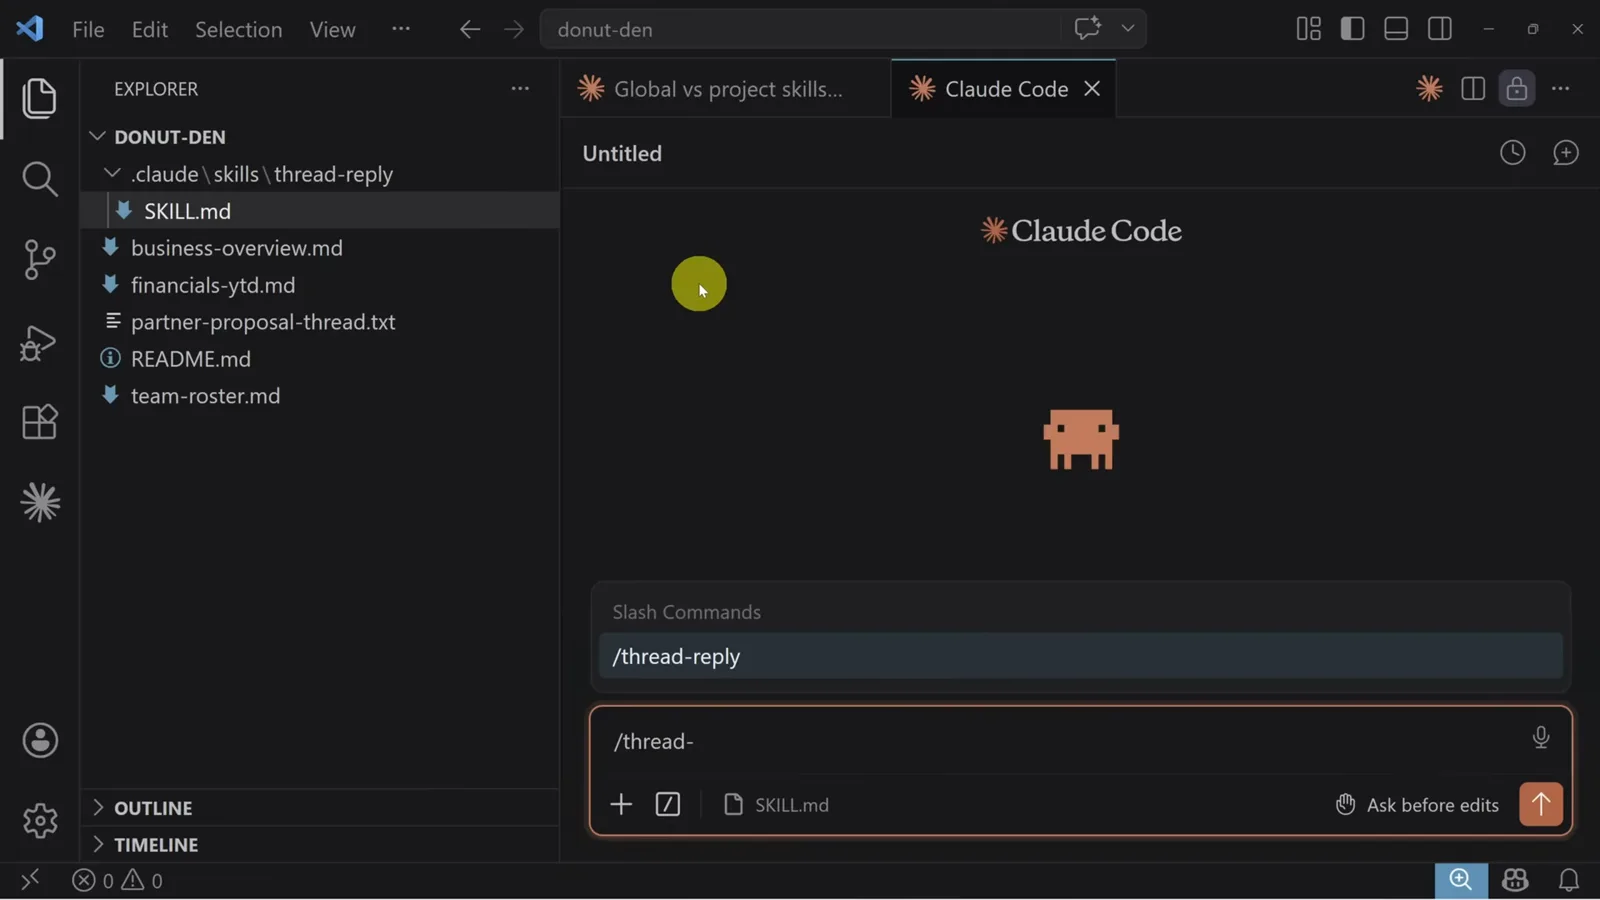Screen dimensions: 1600x900
Task: Open README.md file
Action: [320, 359]
